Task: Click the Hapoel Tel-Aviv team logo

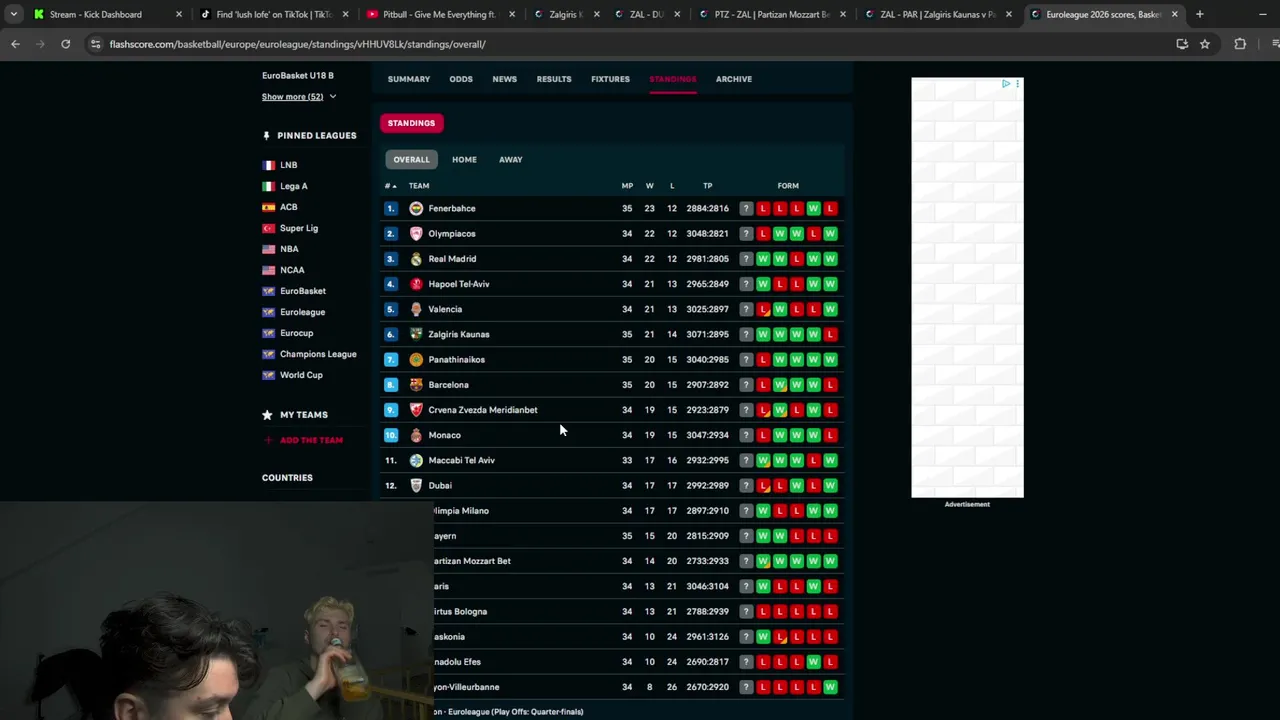Action: pos(416,284)
